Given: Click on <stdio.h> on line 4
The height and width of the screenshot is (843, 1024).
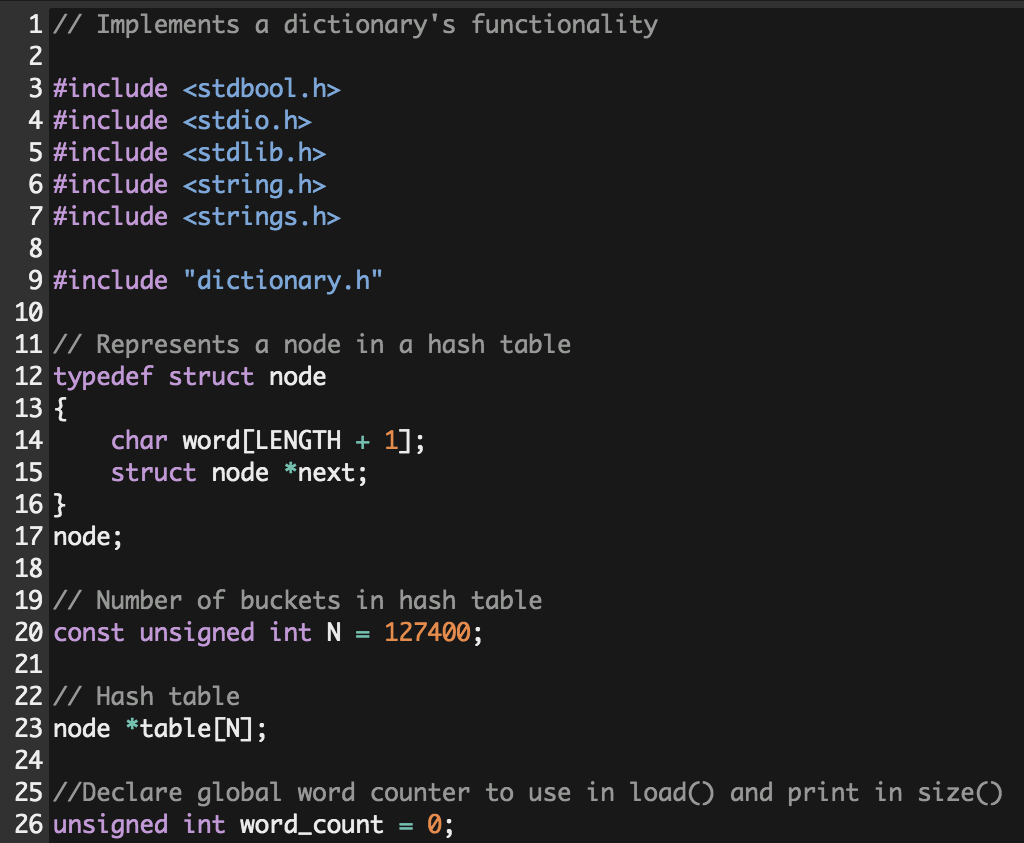Looking at the screenshot, I should click(248, 121).
